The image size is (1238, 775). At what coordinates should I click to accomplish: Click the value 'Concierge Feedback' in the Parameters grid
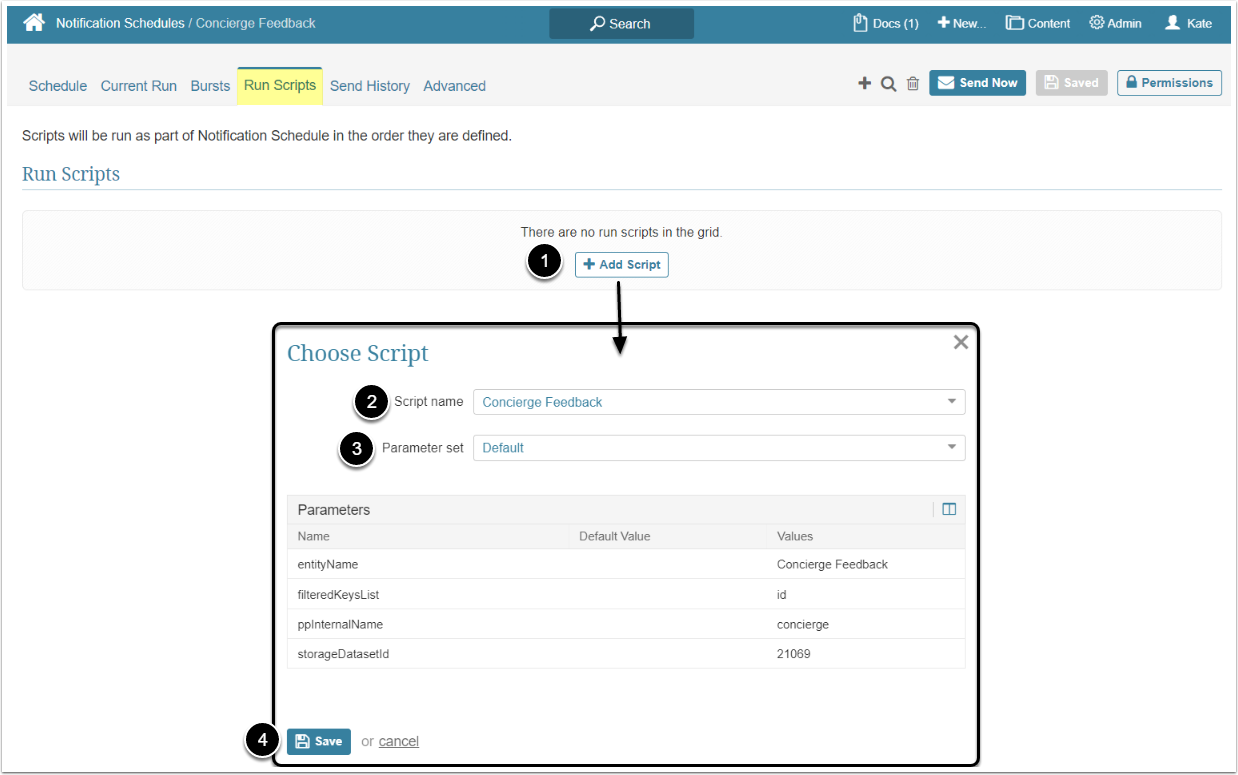point(832,564)
